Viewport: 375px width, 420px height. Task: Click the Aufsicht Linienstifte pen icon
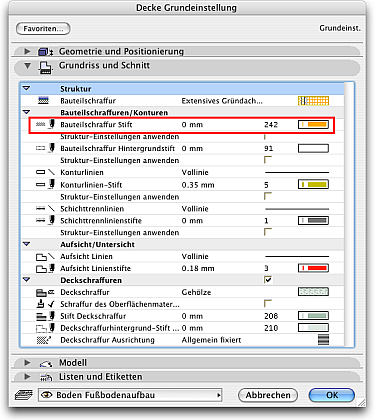point(45,268)
